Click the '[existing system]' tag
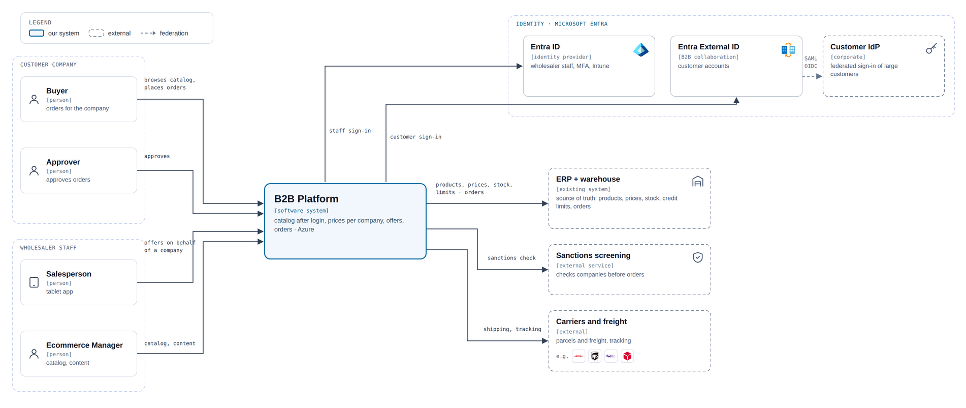The width and height of the screenshot is (966, 408). click(x=583, y=189)
